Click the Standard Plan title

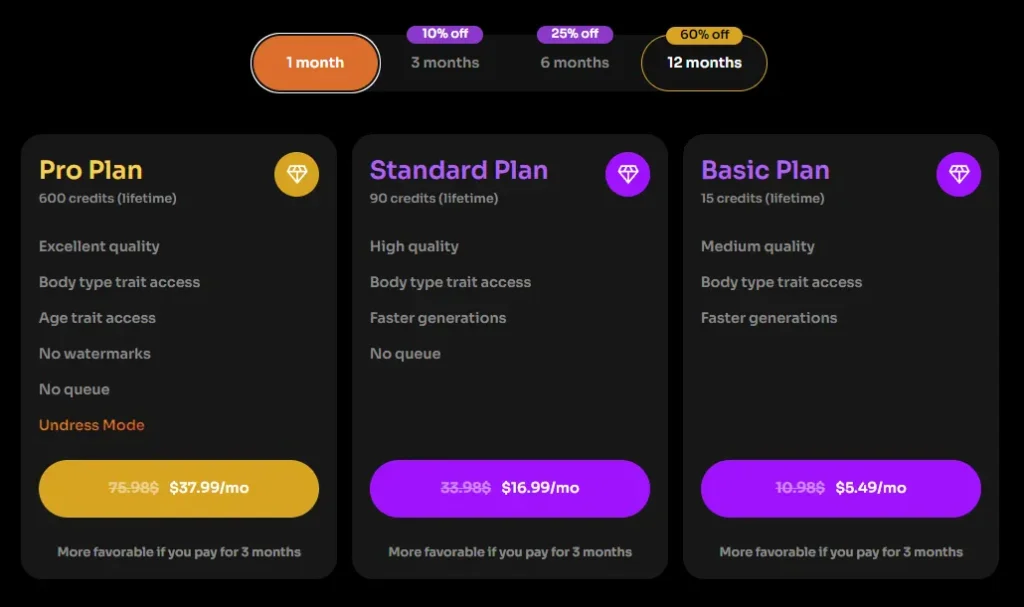[459, 170]
